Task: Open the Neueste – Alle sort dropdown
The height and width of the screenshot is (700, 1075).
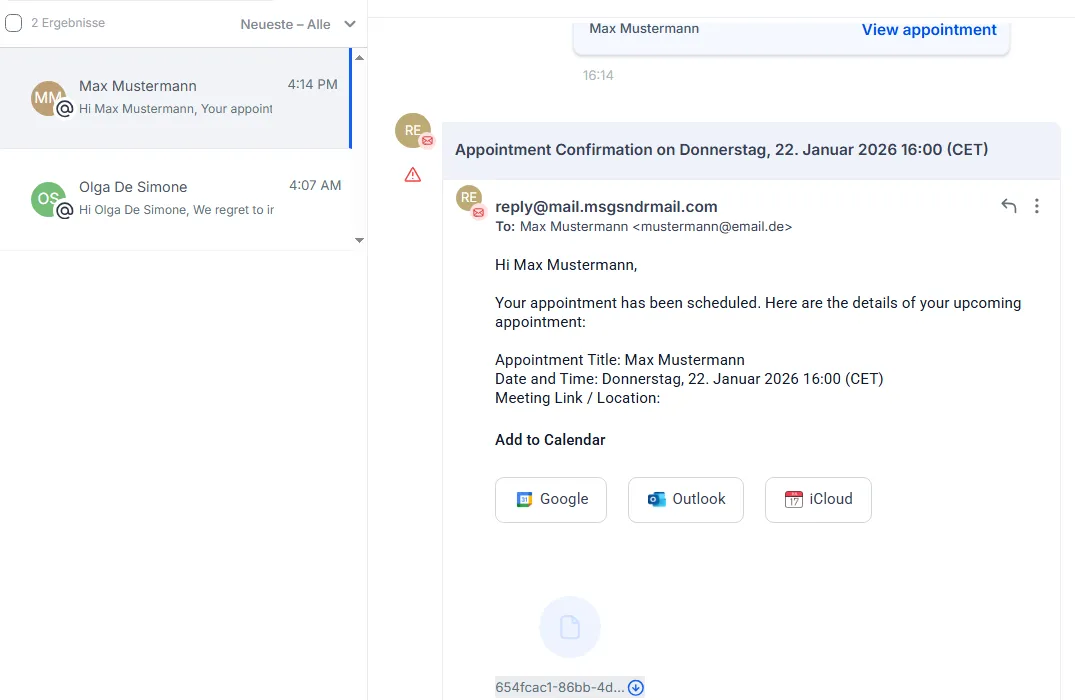Action: coord(298,24)
